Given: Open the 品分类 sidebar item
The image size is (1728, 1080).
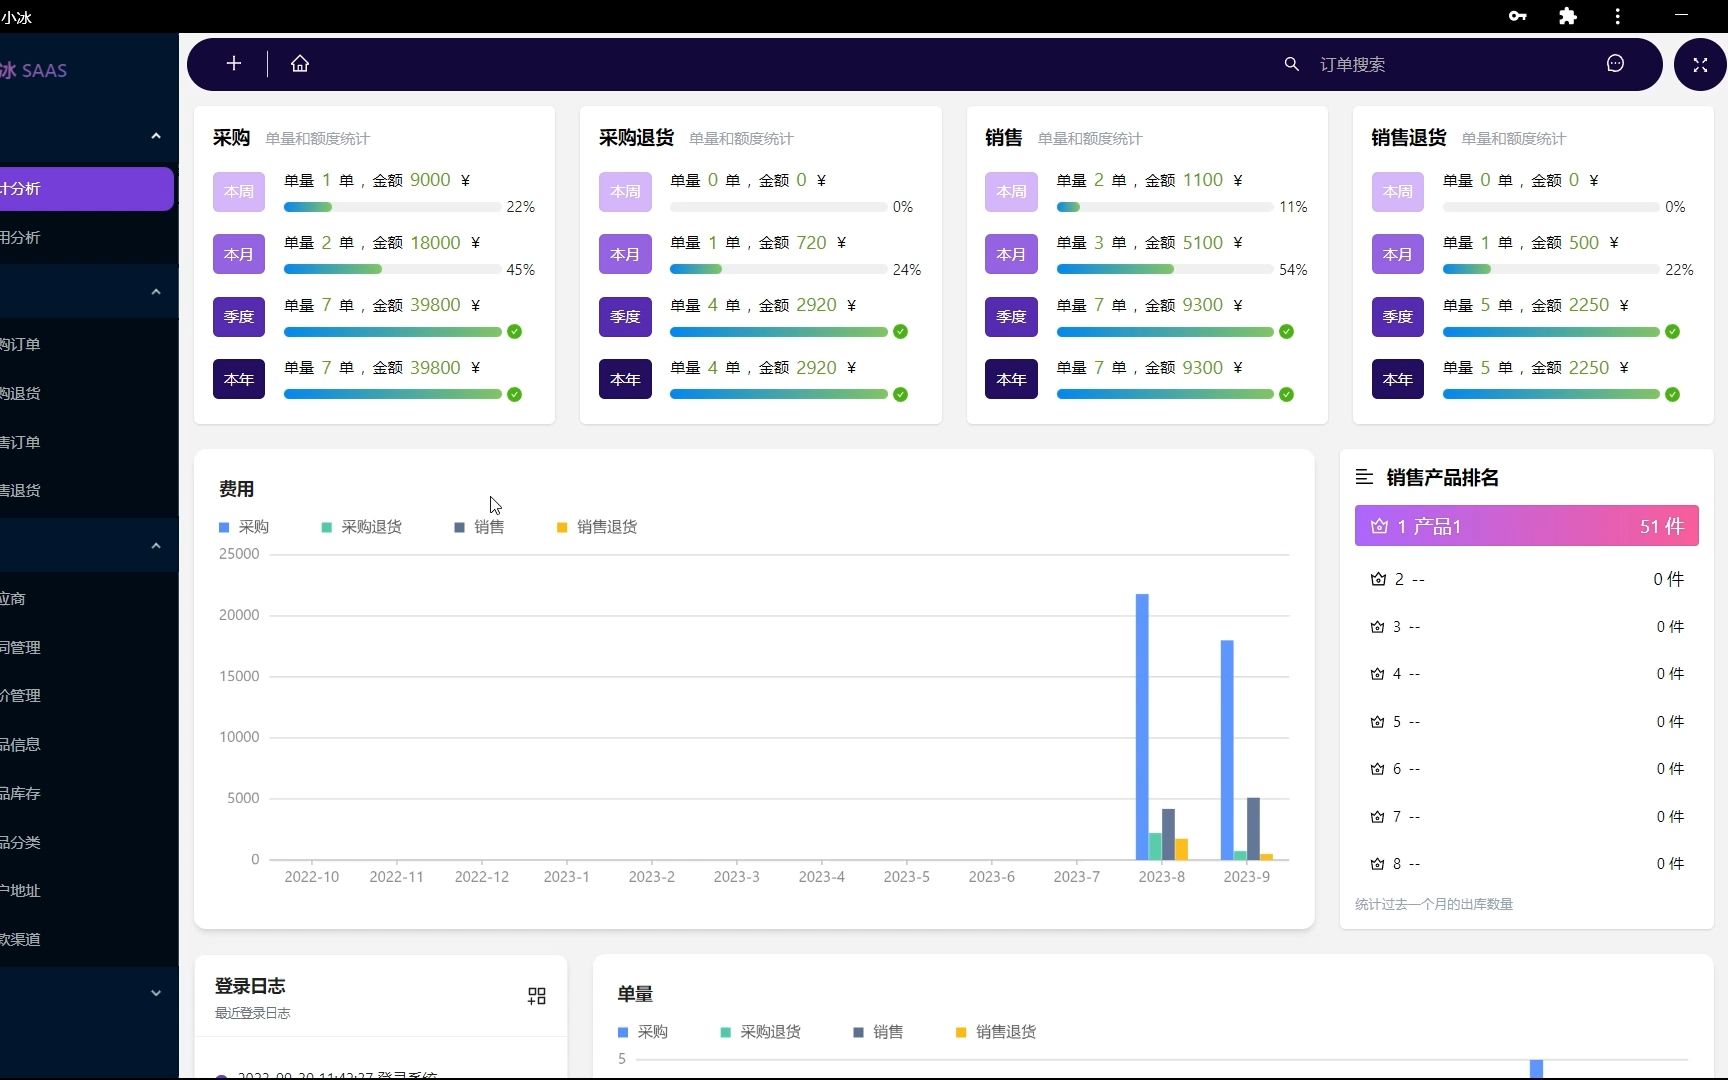Looking at the screenshot, I should (89, 843).
